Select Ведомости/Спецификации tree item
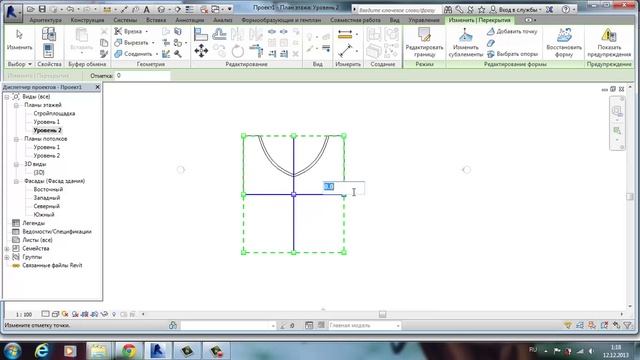 tap(57, 231)
